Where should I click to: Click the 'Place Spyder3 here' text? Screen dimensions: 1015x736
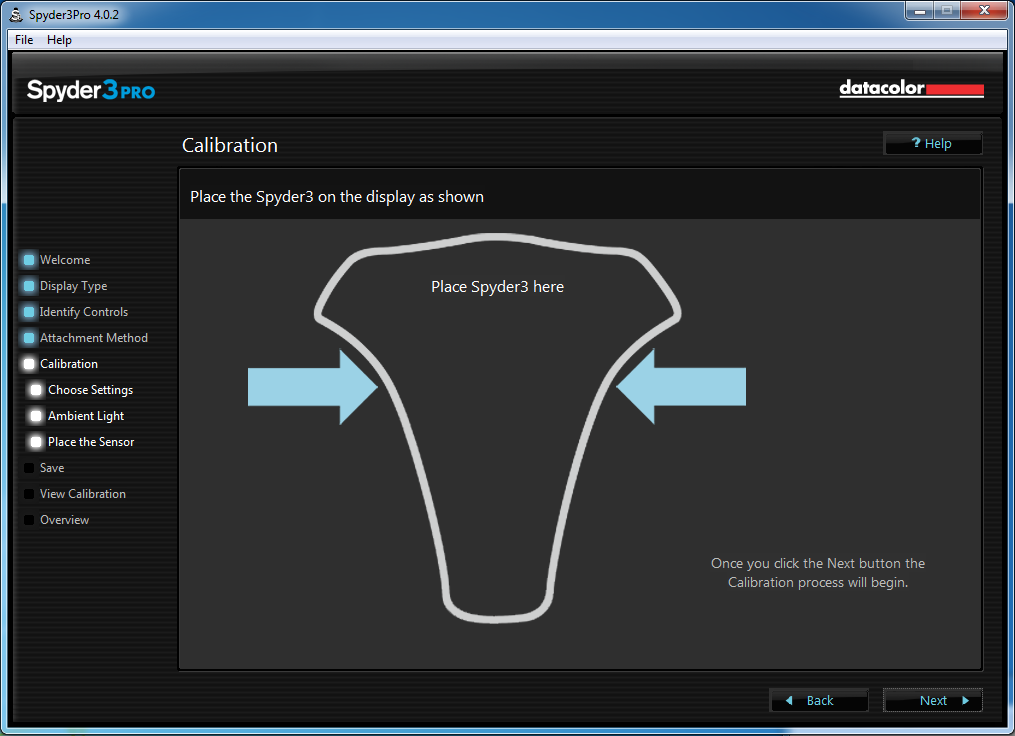(x=497, y=287)
